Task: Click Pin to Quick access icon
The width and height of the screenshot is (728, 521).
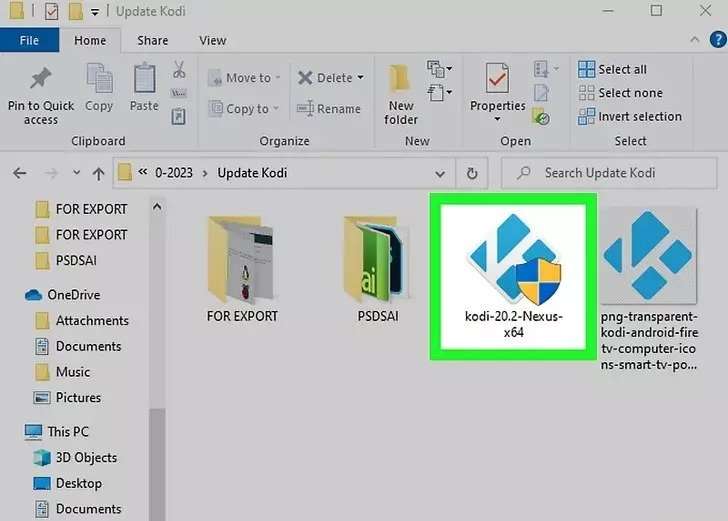Action: pyautogui.click(x=40, y=78)
